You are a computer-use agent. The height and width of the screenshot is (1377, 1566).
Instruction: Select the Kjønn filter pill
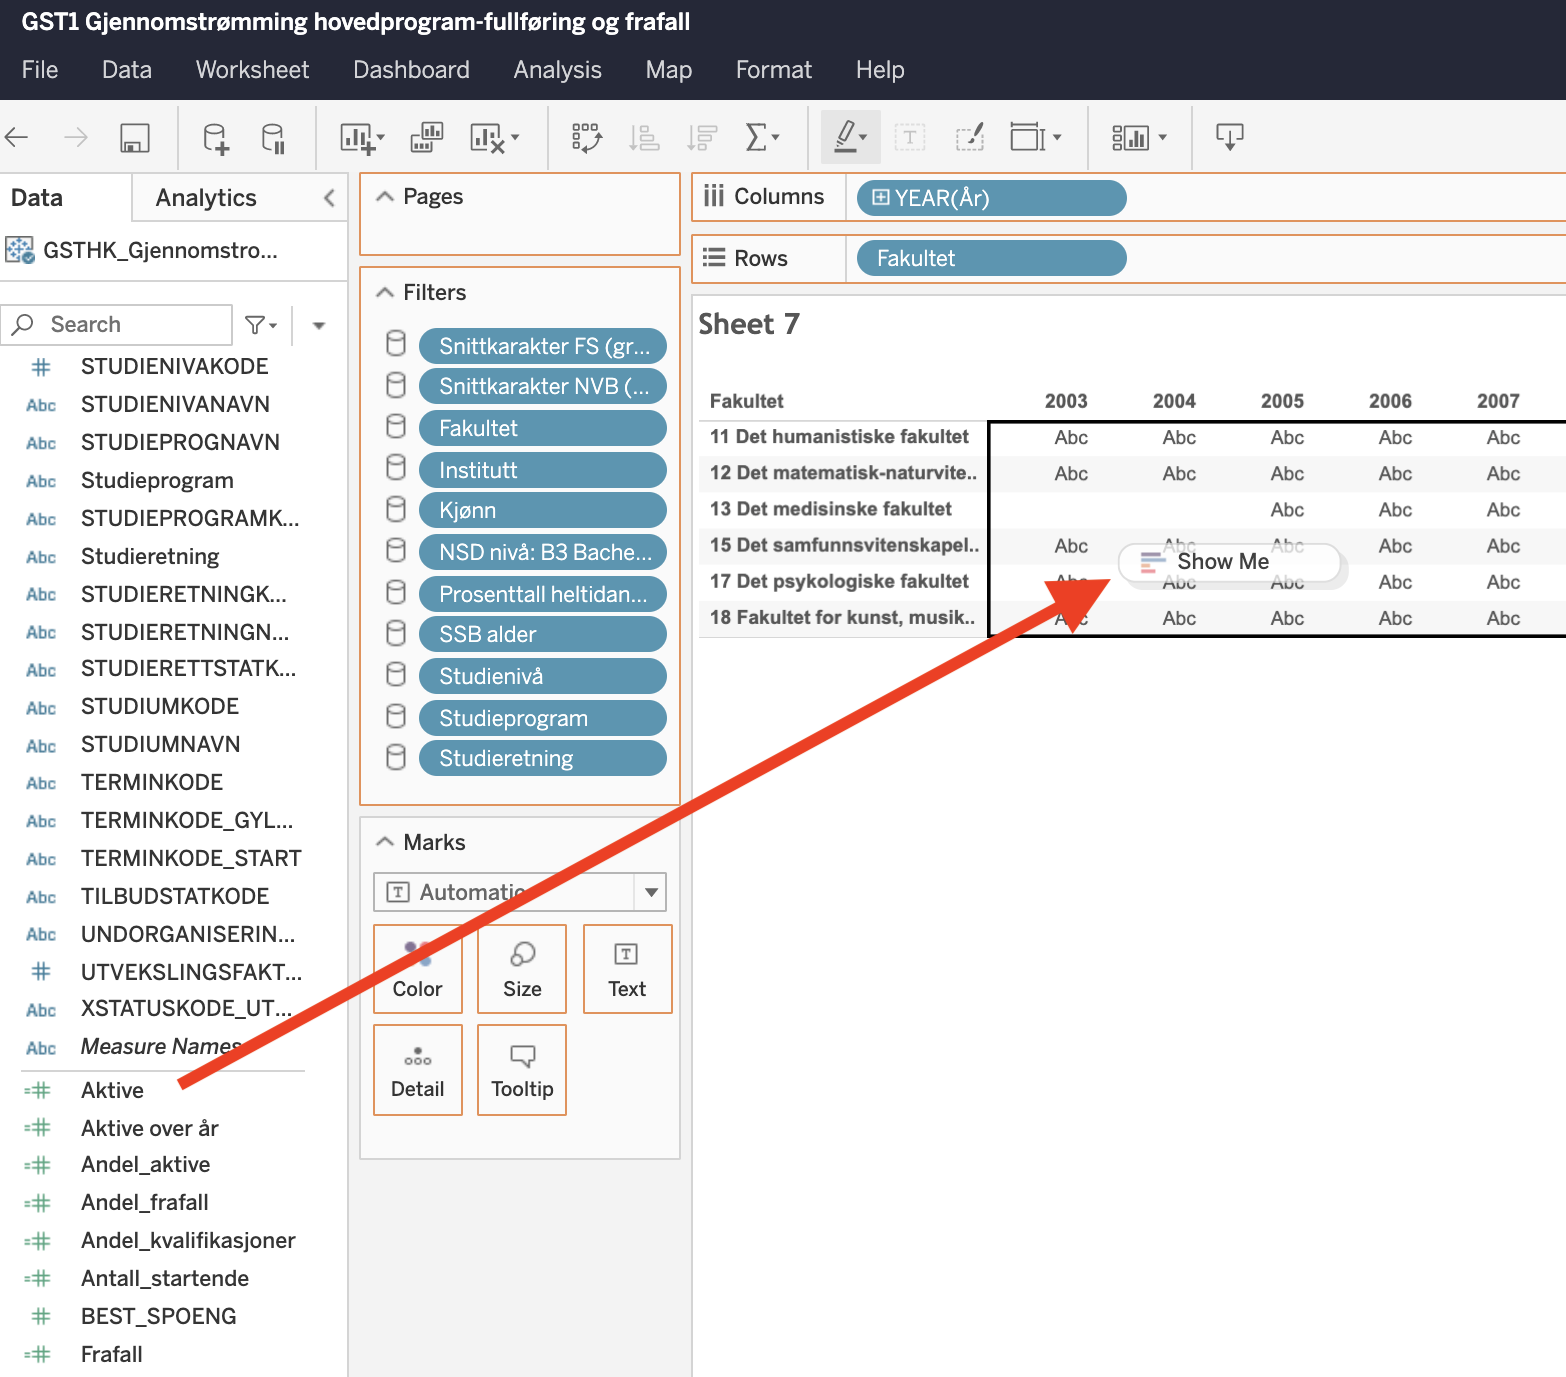click(x=542, y=511)
